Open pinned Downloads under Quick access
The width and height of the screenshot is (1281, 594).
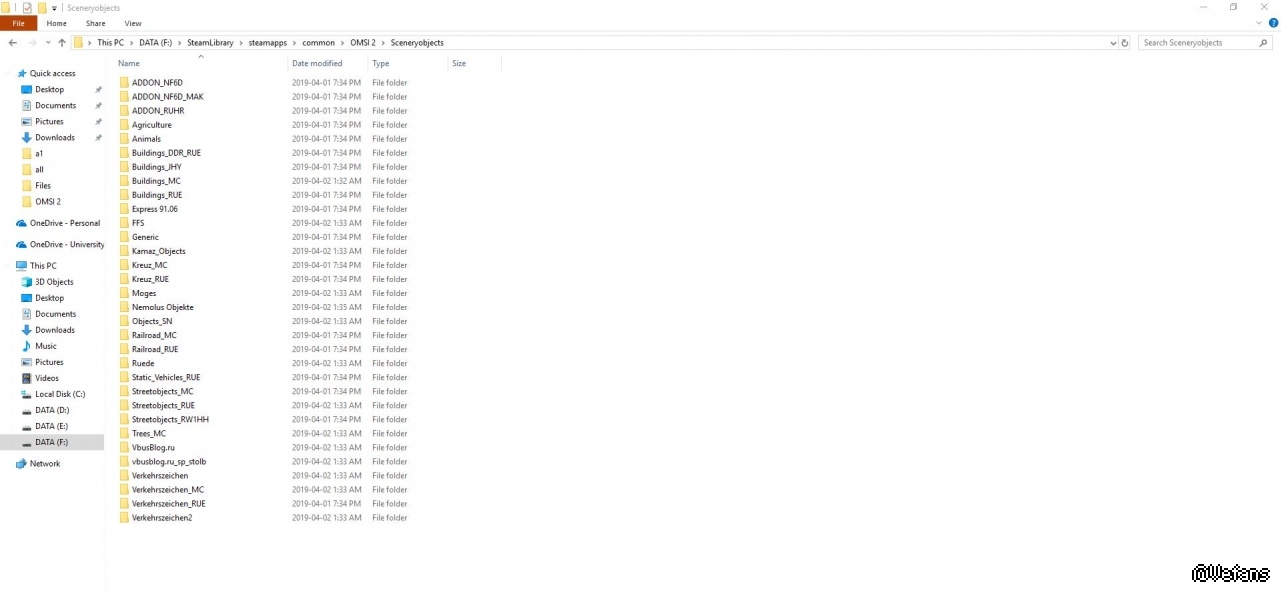click(x=54, y=137)
